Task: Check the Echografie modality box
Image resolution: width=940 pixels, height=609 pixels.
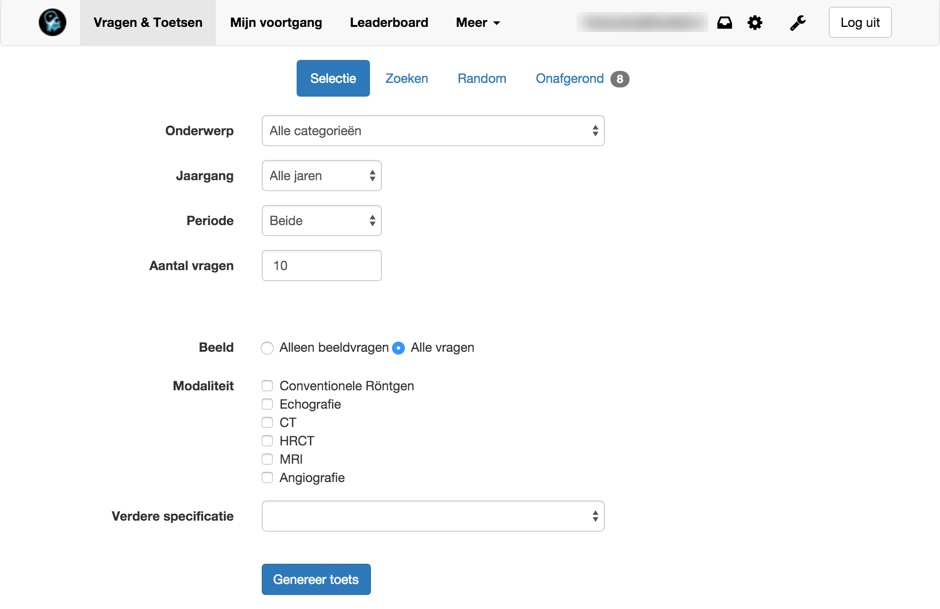Action: [x=267, y=404]
